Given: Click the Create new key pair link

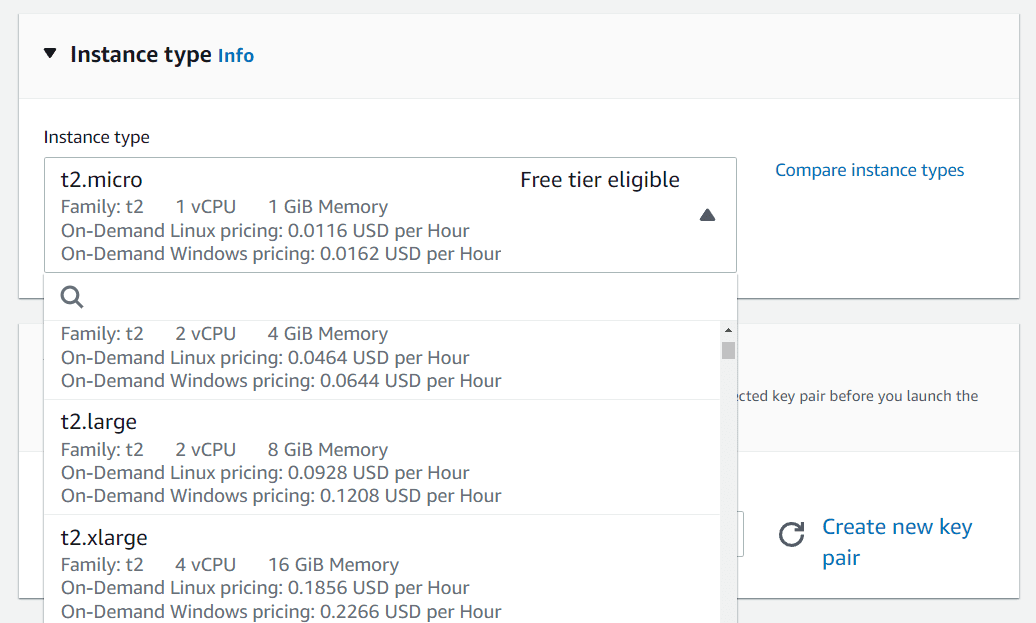Looking at the screenshot, I should [x=896, y=541].
